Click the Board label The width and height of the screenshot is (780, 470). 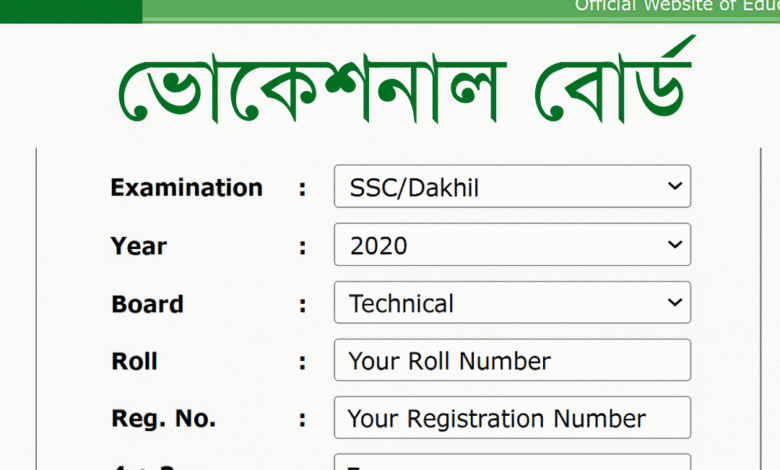click(147, 304)
